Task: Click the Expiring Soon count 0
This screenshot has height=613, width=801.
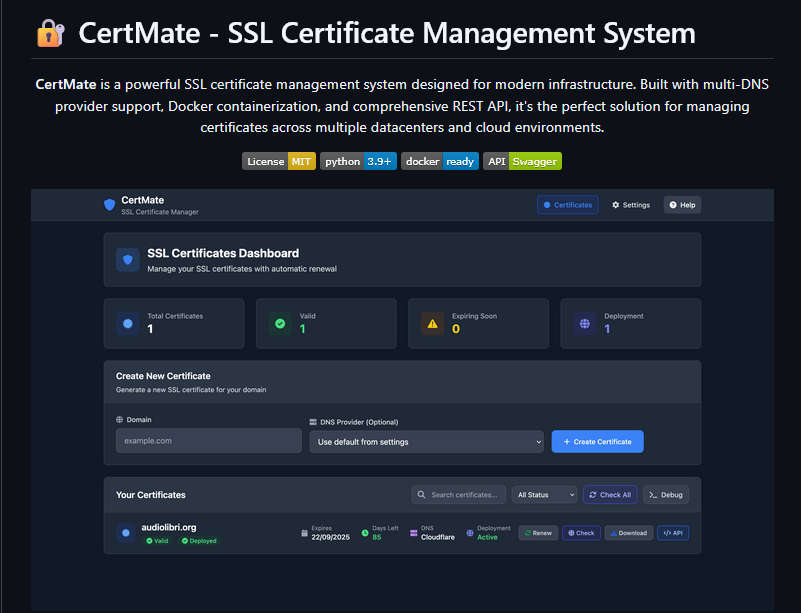Action: click(x=456, y=329)
